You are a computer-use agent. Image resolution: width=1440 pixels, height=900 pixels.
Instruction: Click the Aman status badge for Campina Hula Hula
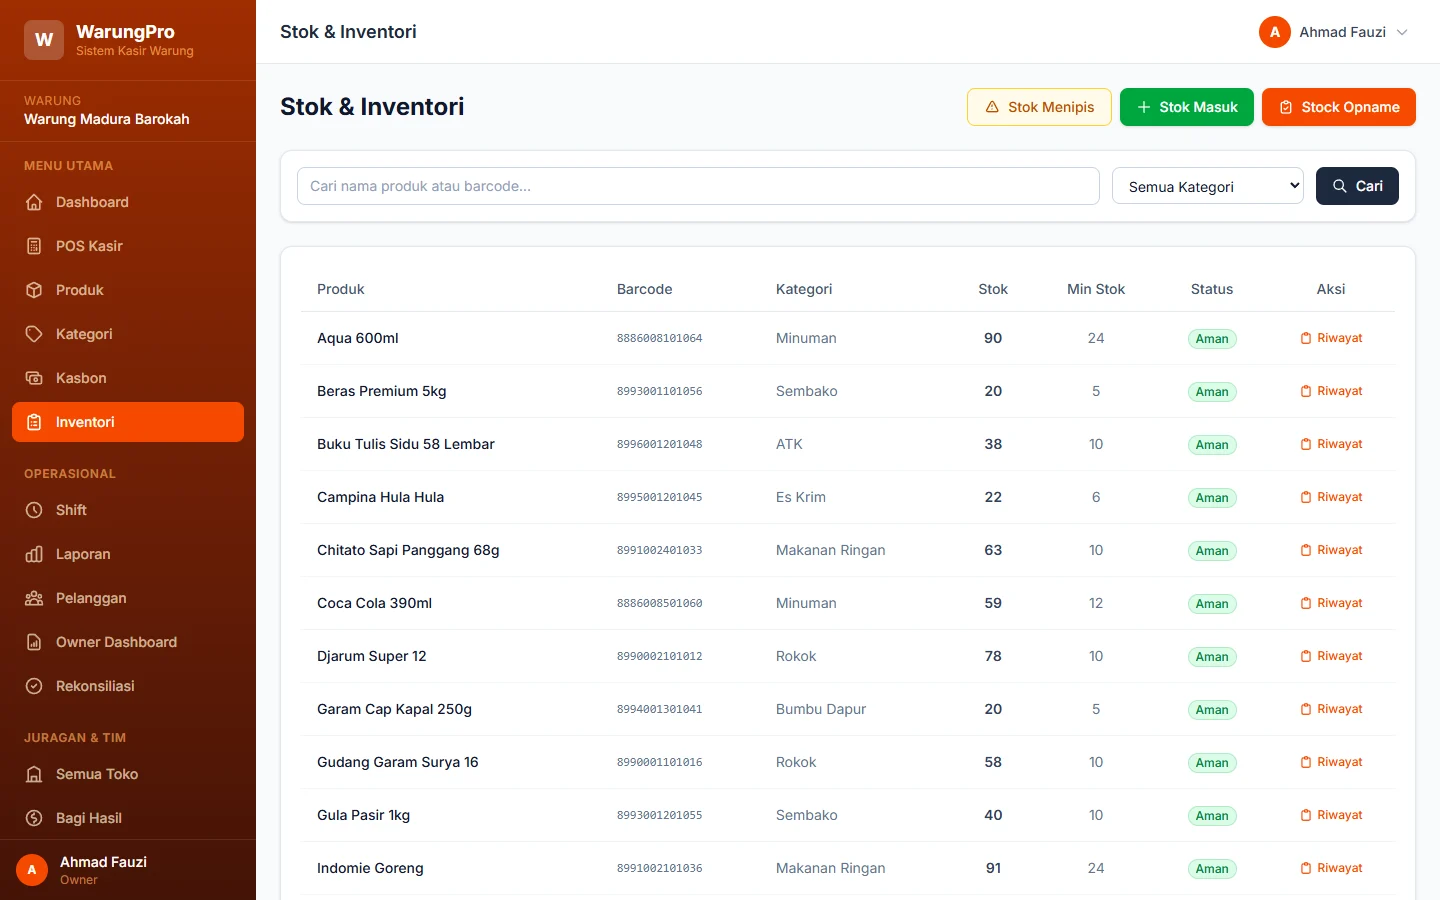[x=1212, y=498]
